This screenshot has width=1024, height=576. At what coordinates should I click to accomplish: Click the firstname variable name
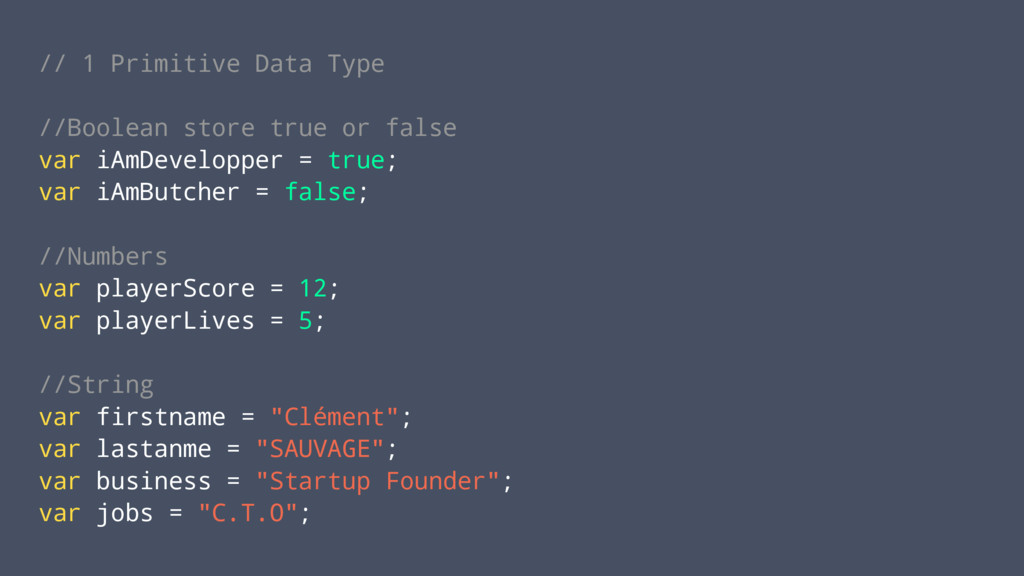[161, 417]
